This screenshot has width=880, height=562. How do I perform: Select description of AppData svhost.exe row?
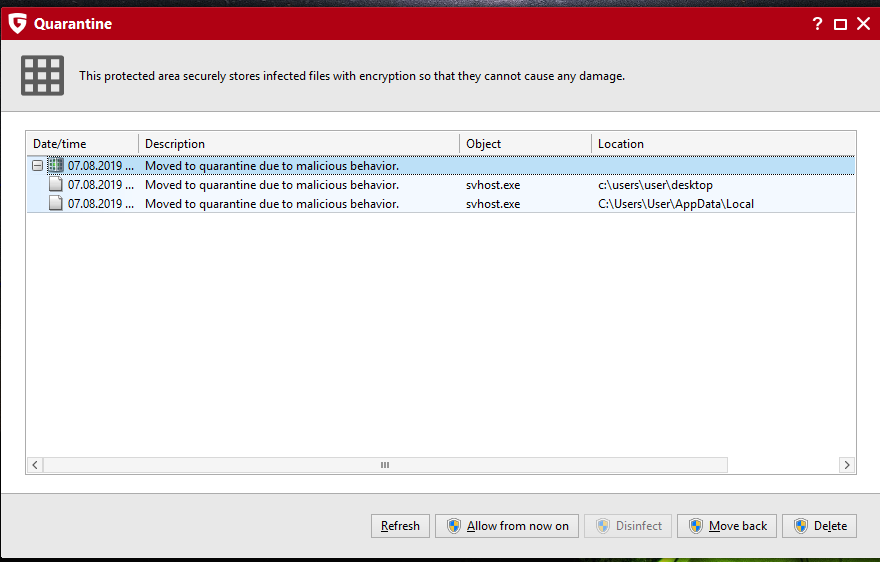[272, 204]
